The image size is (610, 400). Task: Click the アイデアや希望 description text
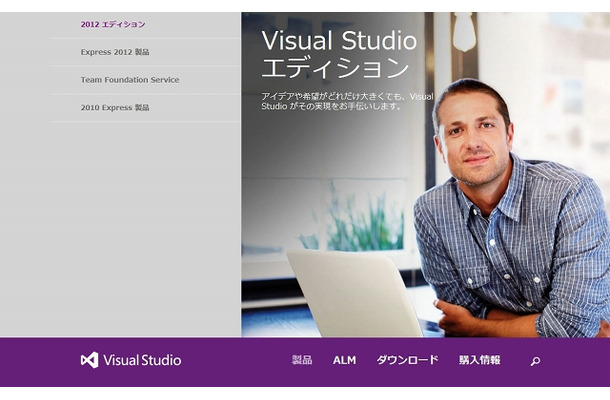pyautogui.click(x=347, y=101)
